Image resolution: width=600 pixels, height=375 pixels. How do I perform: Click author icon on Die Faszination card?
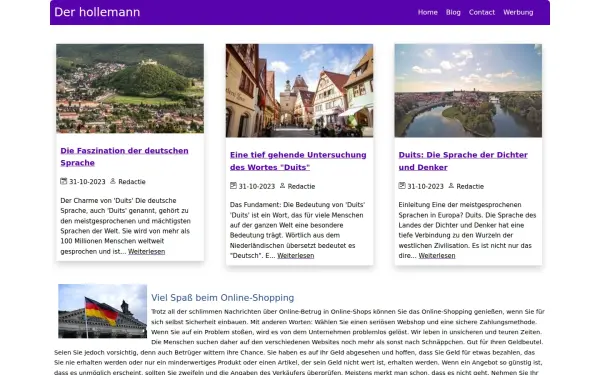pos(113,181)
